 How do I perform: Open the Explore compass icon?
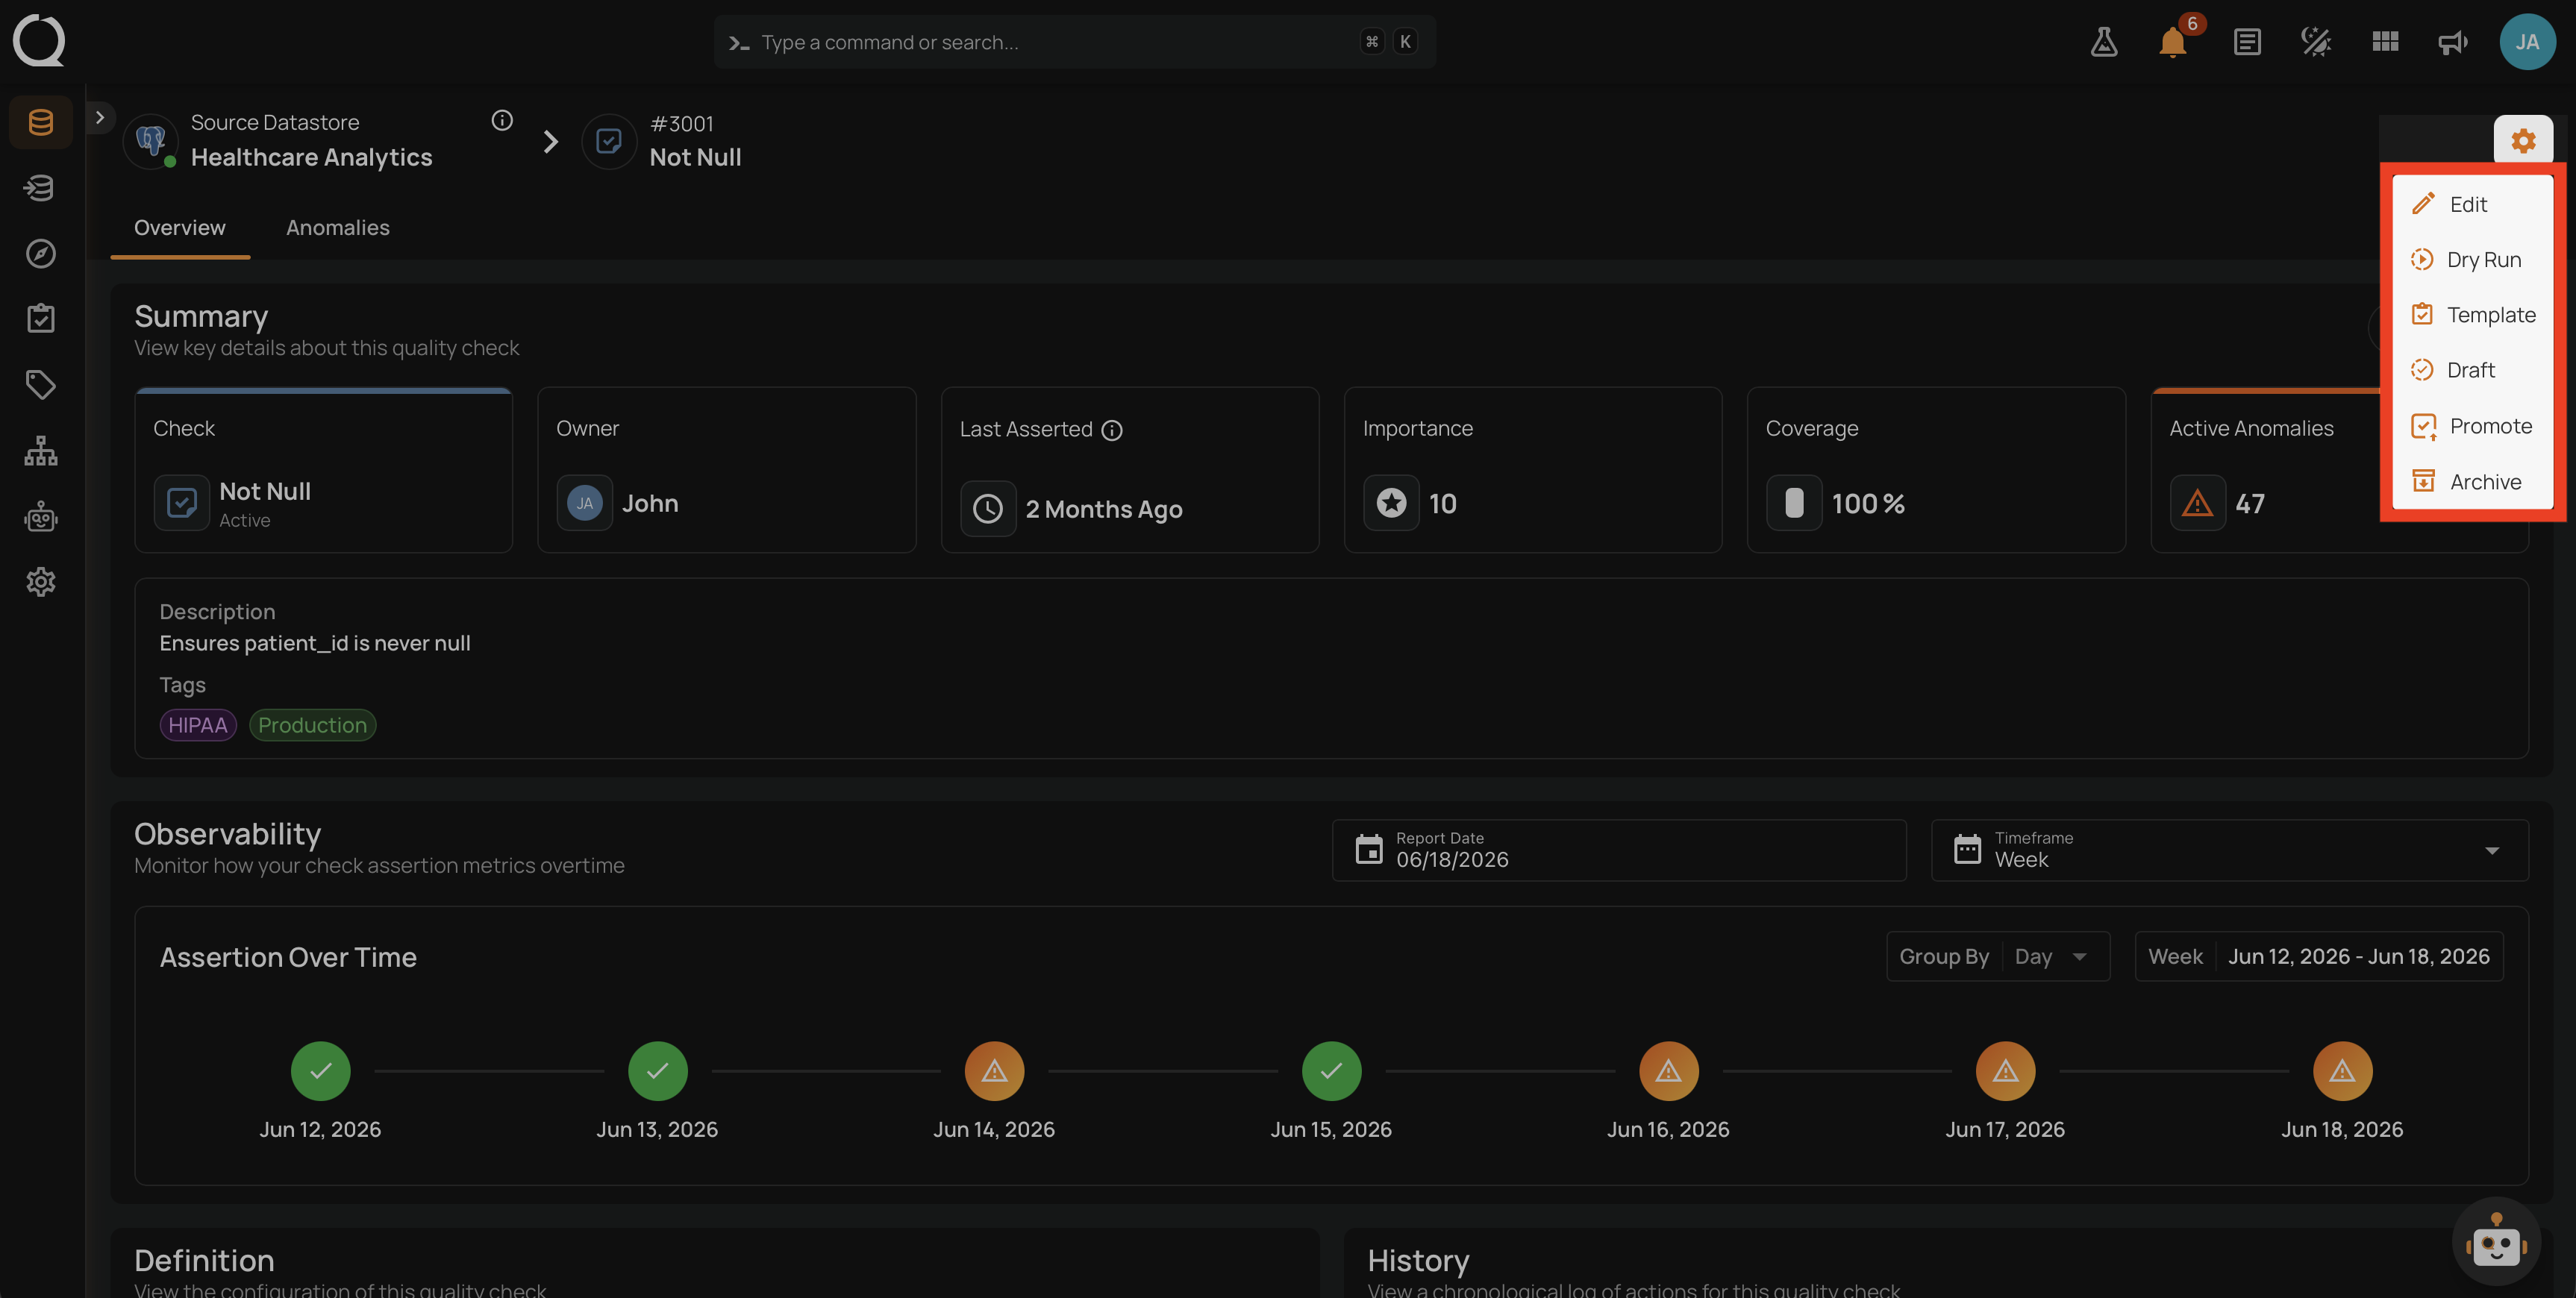[40, 253]
